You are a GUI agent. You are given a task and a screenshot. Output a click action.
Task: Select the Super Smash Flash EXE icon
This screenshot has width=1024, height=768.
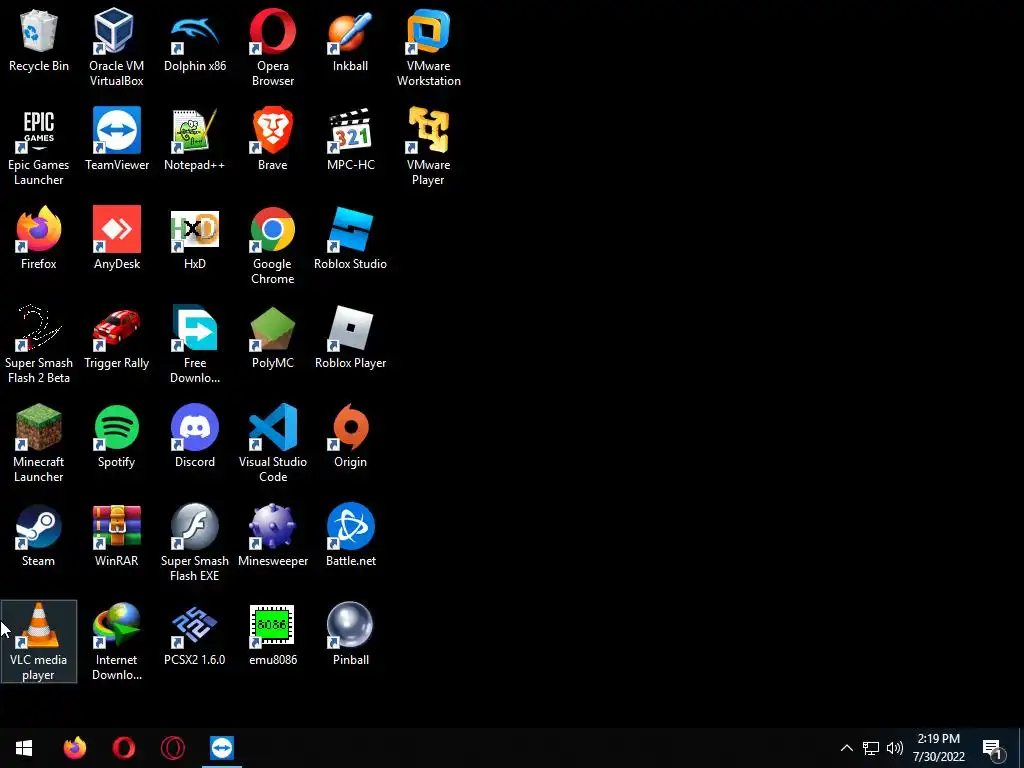(x=195, y=543)
